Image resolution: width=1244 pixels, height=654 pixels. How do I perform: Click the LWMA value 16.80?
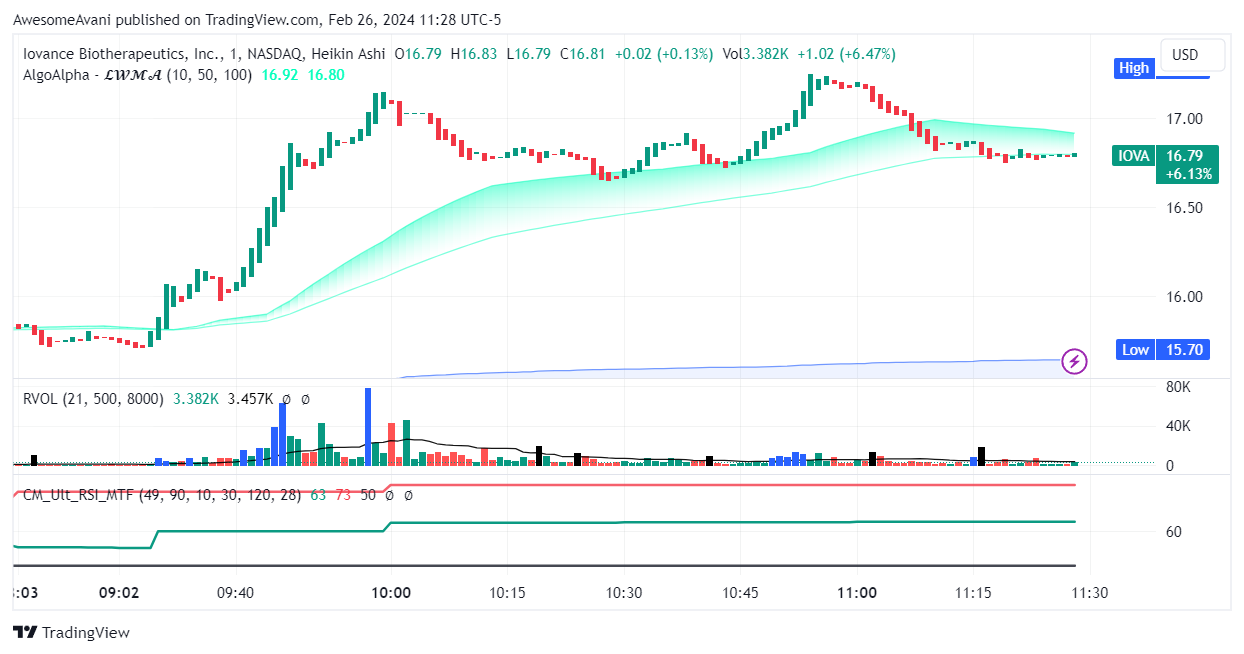click(326, 74)
